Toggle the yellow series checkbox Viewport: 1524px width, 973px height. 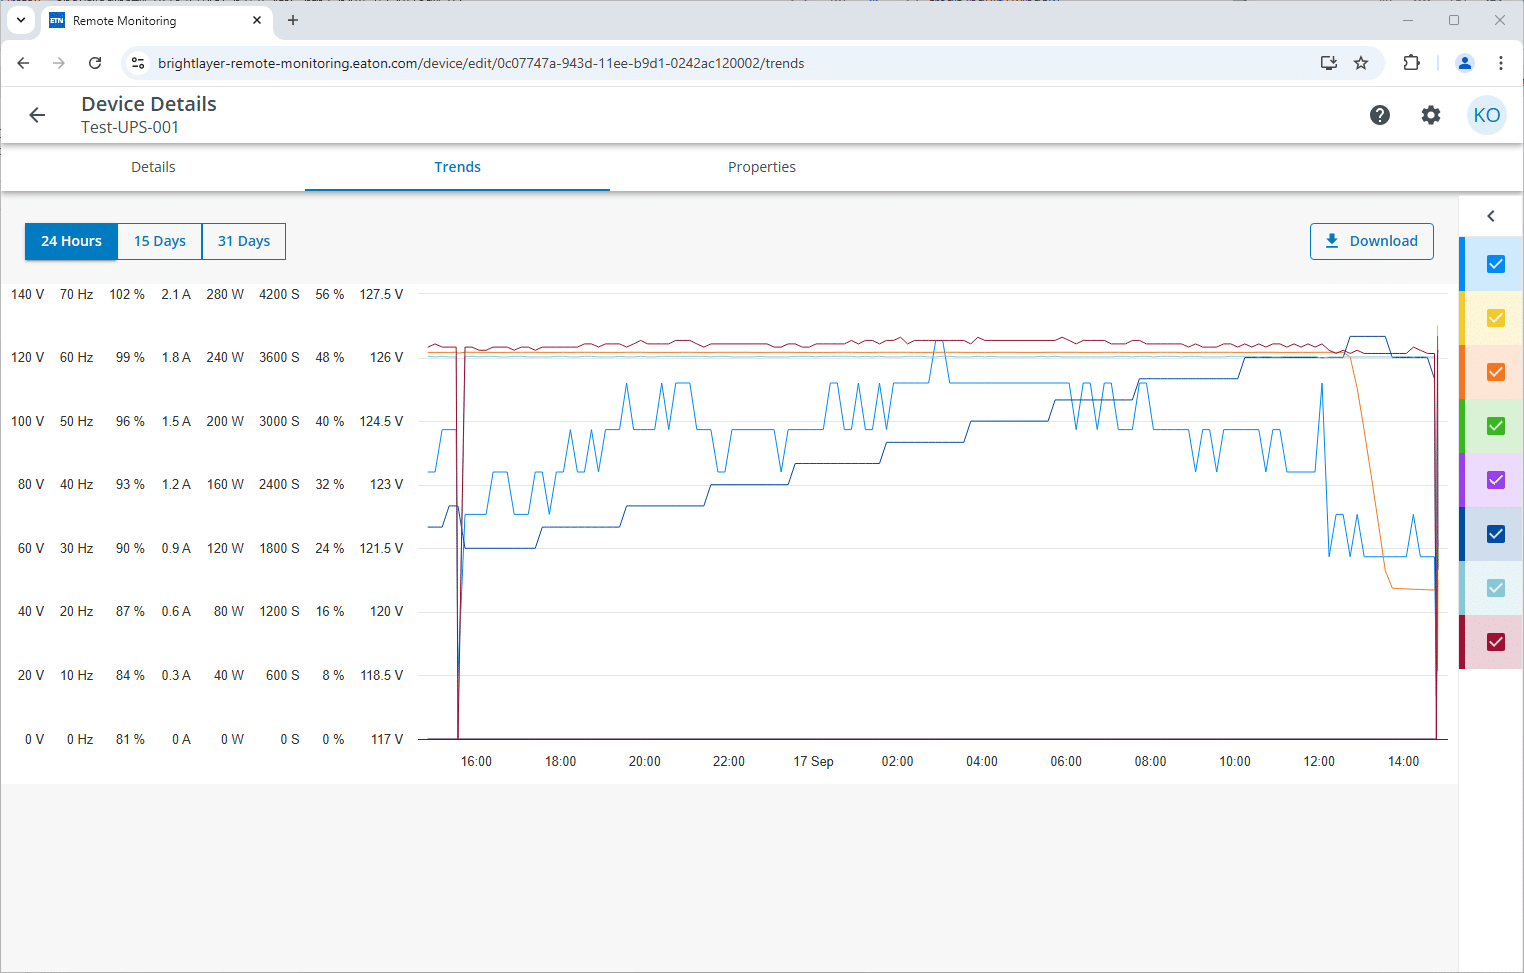pos(1496,318)
